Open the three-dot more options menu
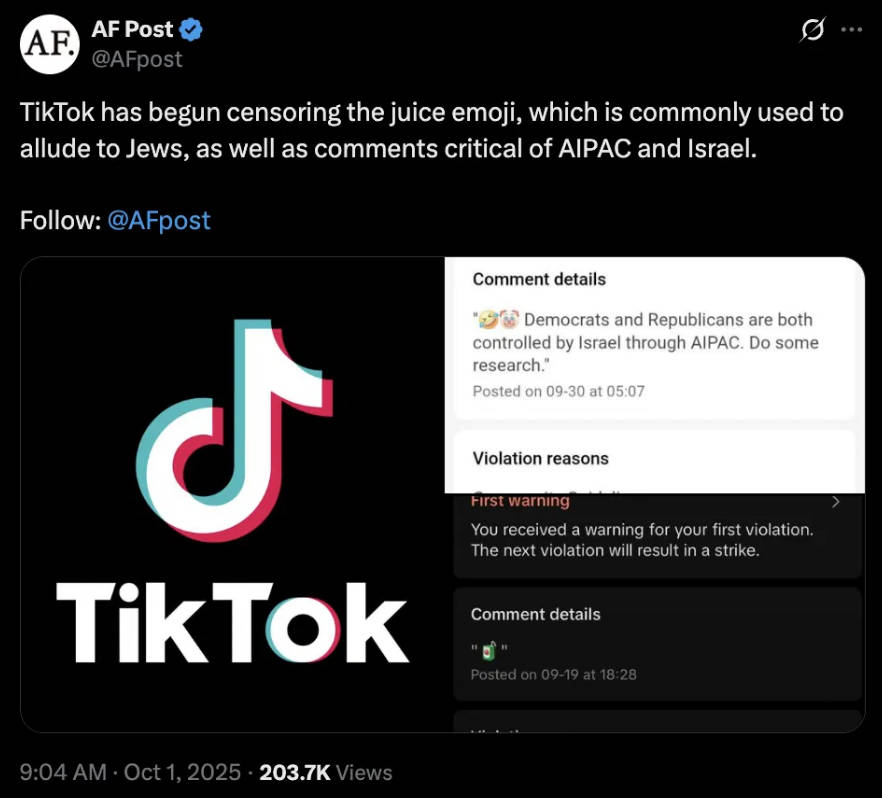 pyautogui.click(x=851, y=30)
